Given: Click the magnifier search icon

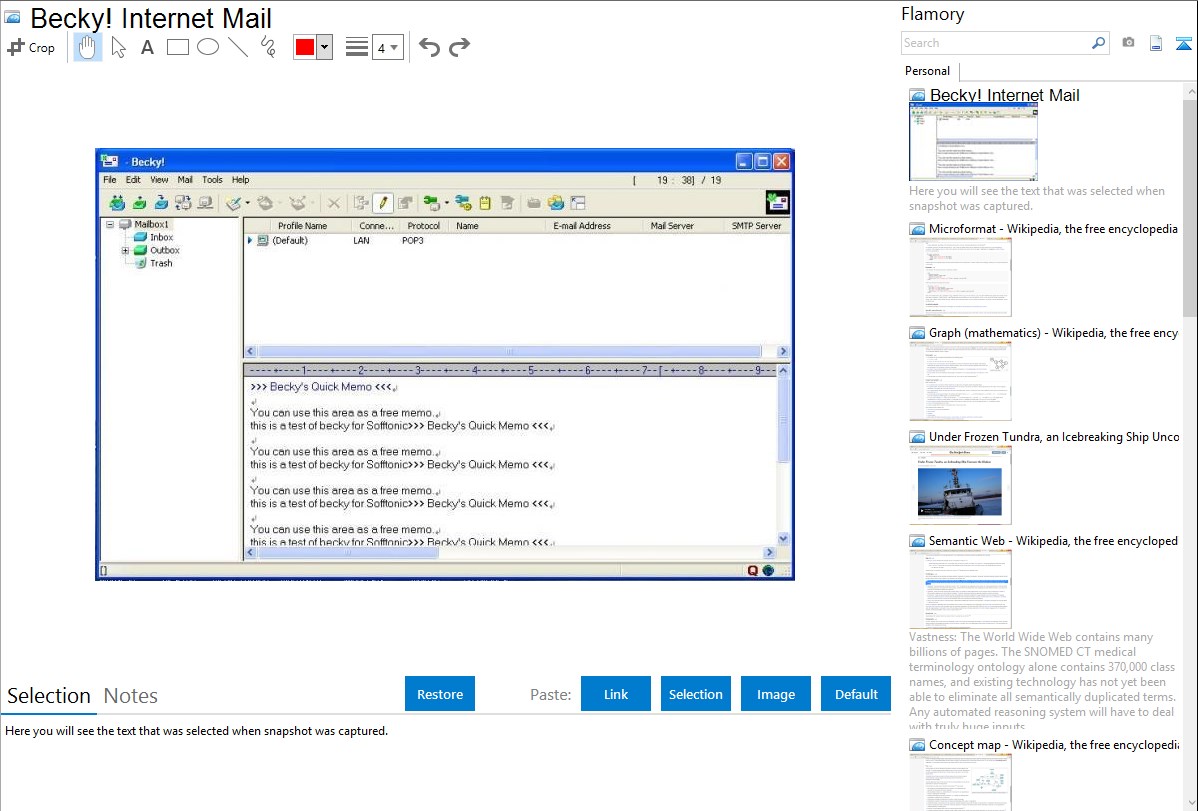Looking at the screenshot, I should click(x=1099, y=43).
